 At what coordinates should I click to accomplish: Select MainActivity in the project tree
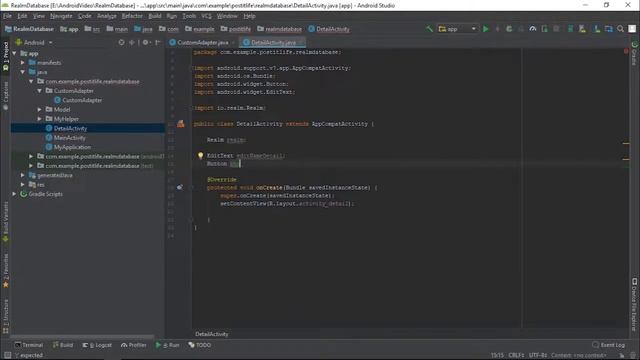click(69, 138)
